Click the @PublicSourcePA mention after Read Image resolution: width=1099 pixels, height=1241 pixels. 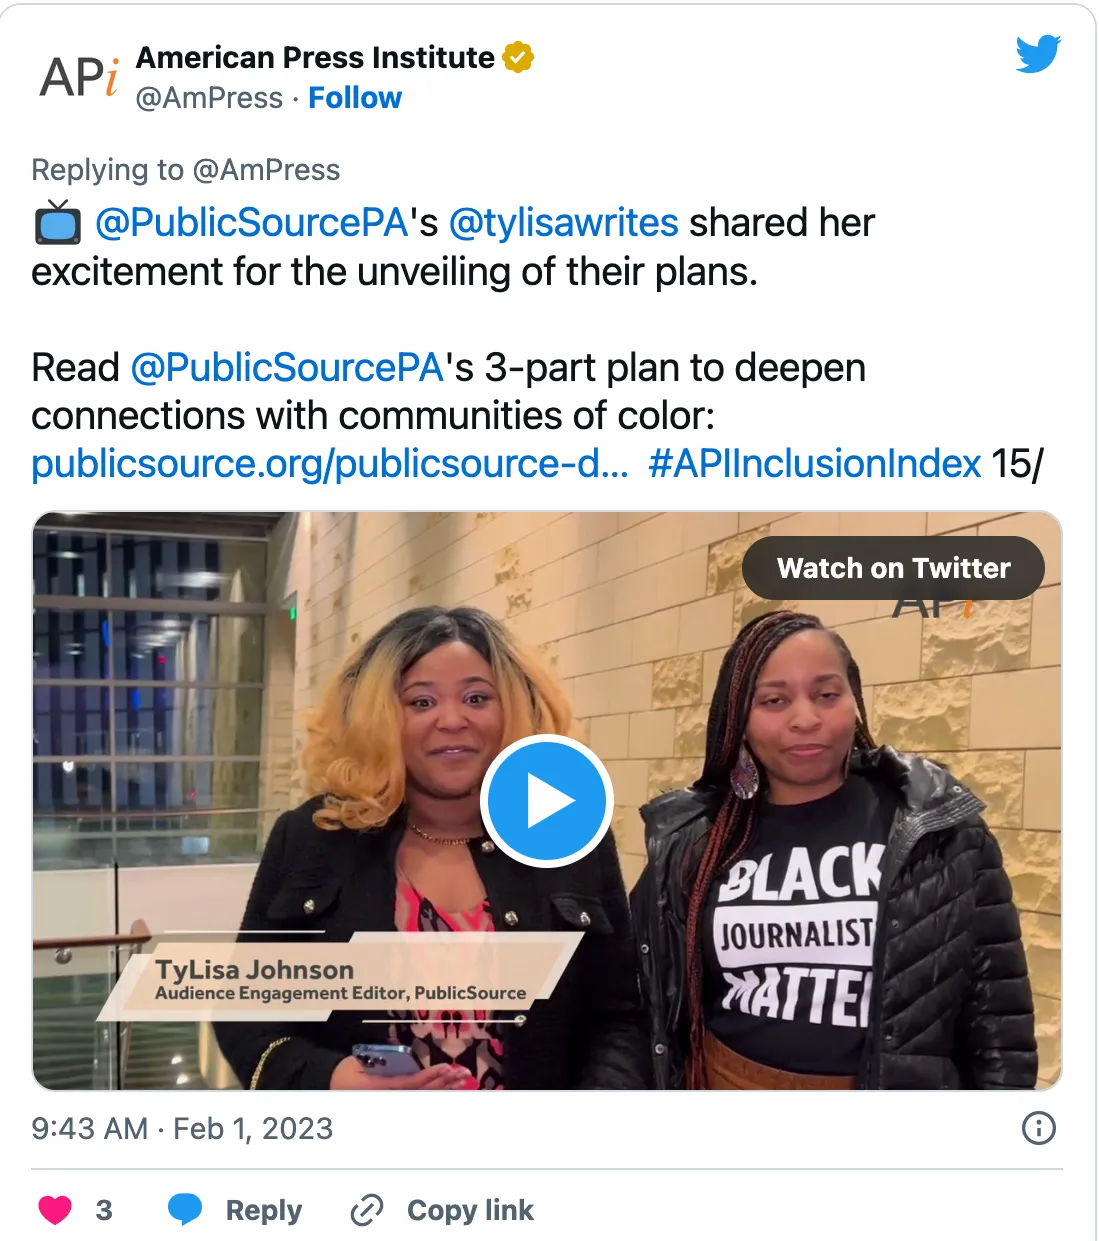tap(287, 368)
